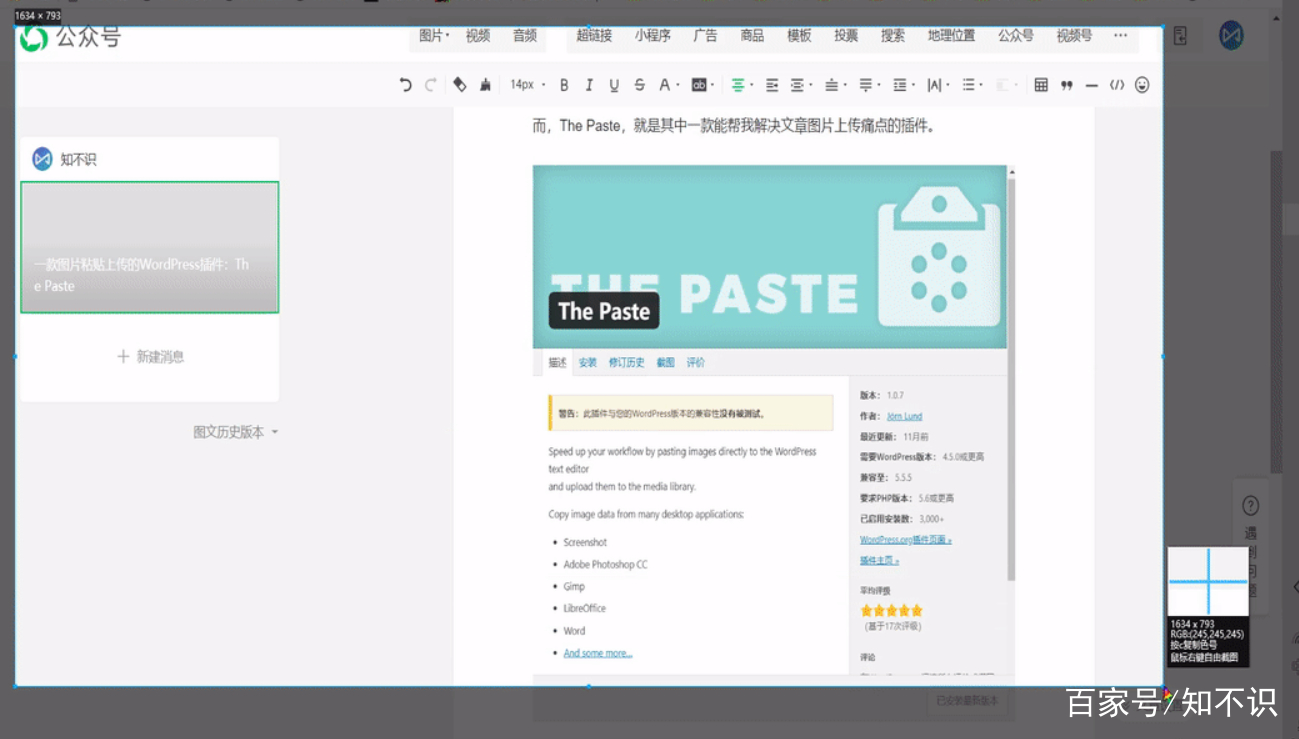This screenshot has height=739, width=1299.
Task: Click the five-star rating
Action: pyautogui.click(x=891, y=610)
